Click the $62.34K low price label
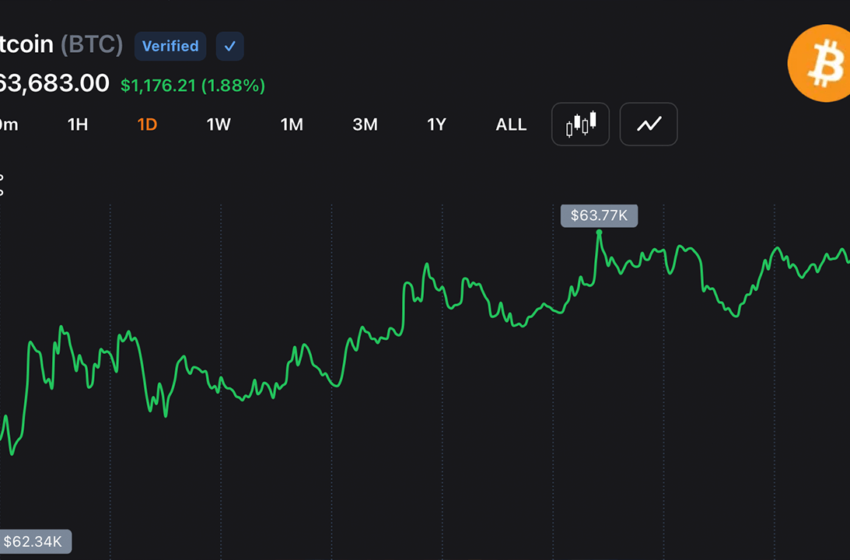850x560 pixels. (x=34, y=542)
